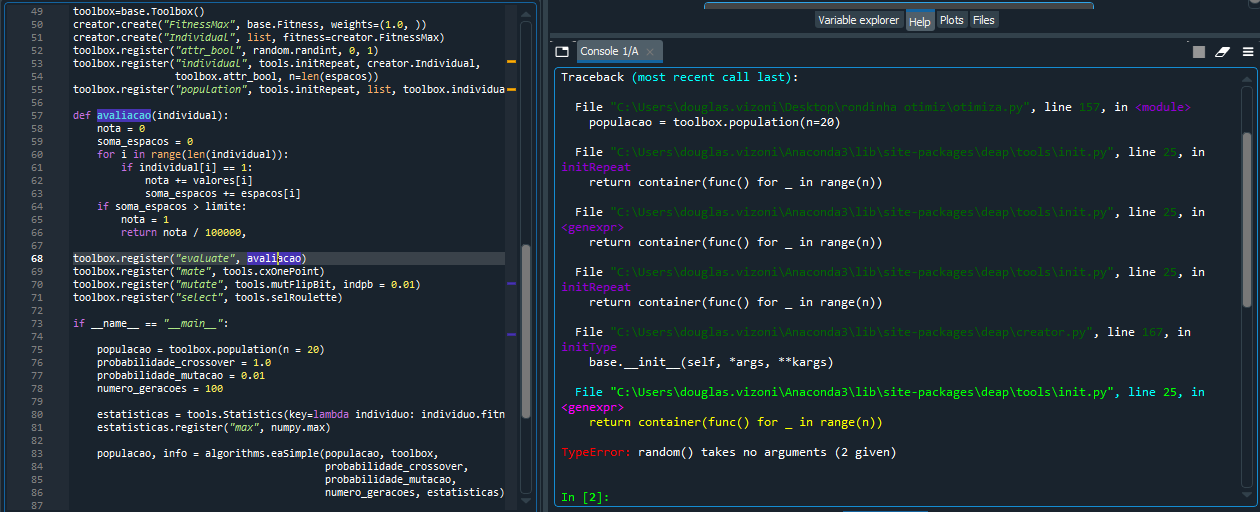Show the Plots tab
The height and width of the screenshot is (512, 1260).
point(952,20)
